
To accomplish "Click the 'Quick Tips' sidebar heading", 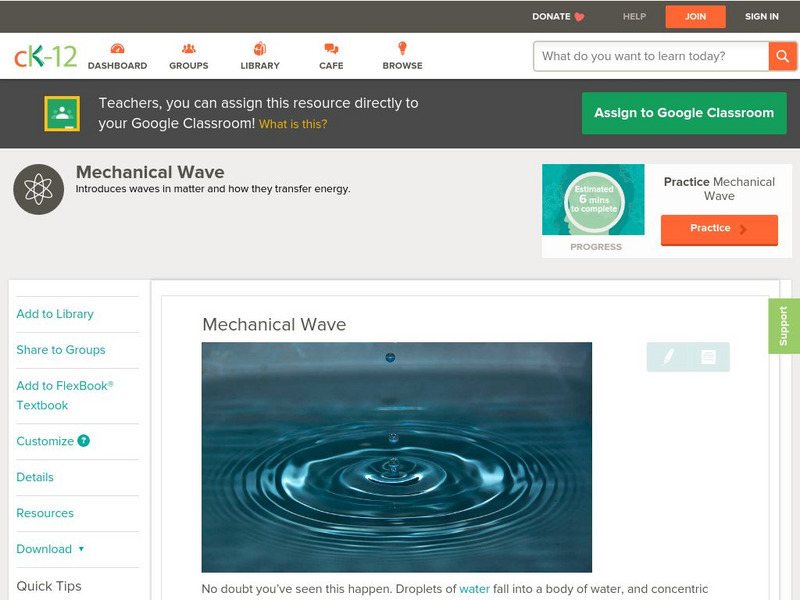I will coord(49,586).
